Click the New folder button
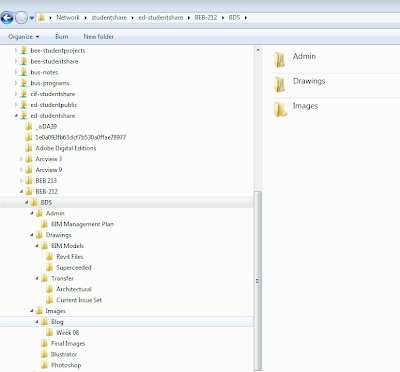The width and height of the screenshot is (400, 372). (98, 37)
